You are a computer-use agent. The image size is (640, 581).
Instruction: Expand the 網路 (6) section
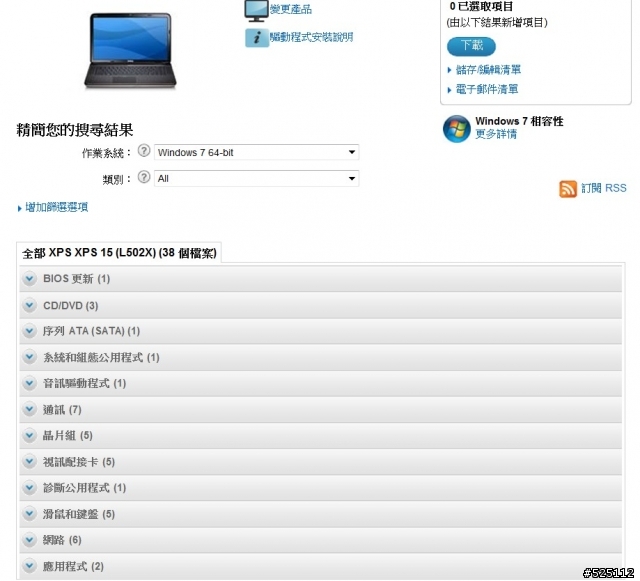coord(320,540)
